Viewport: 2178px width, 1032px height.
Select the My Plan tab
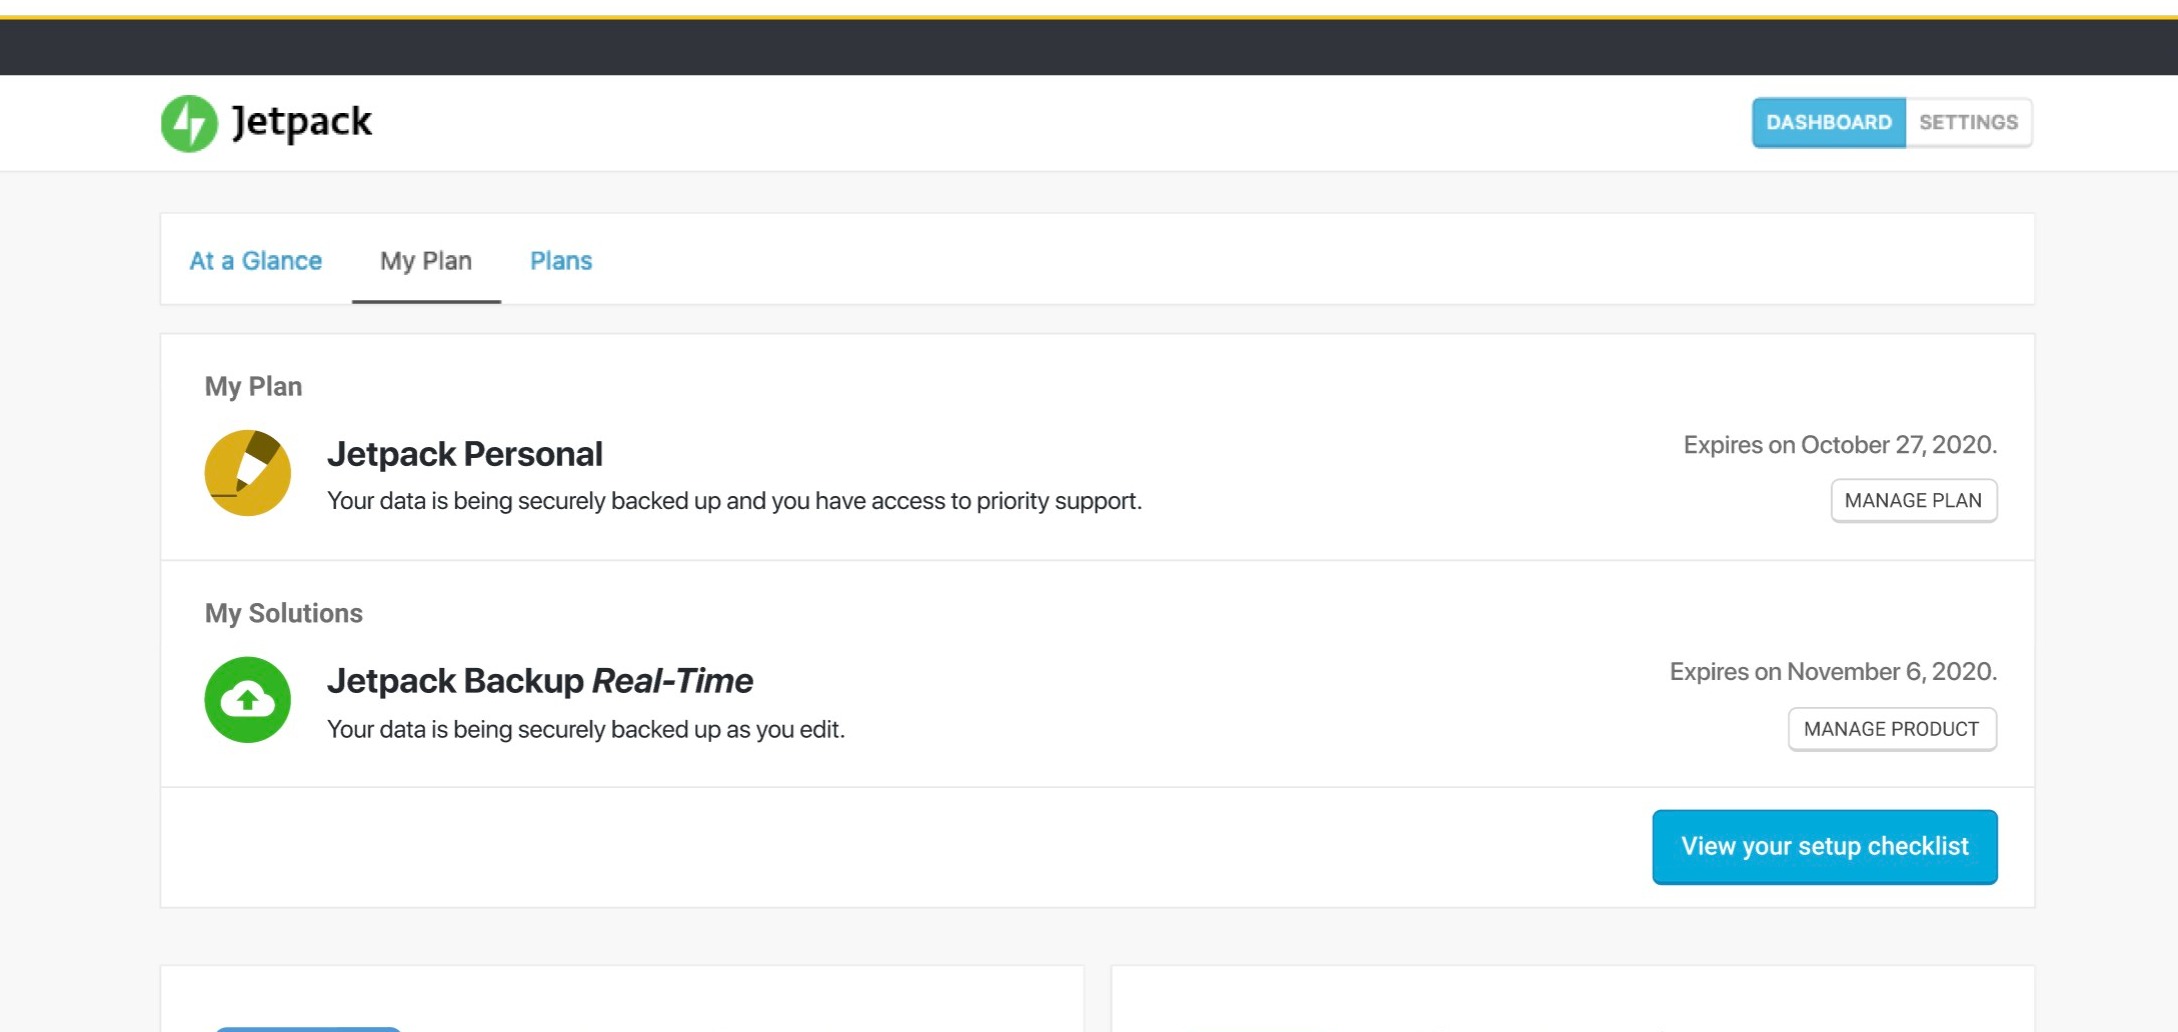pyautogui.click(x=426, y=261)
